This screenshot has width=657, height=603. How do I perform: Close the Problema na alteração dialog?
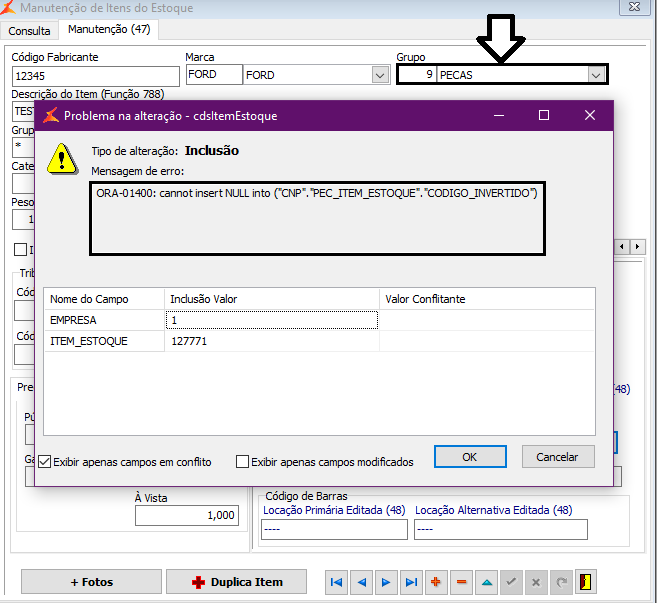pos(590,115)
